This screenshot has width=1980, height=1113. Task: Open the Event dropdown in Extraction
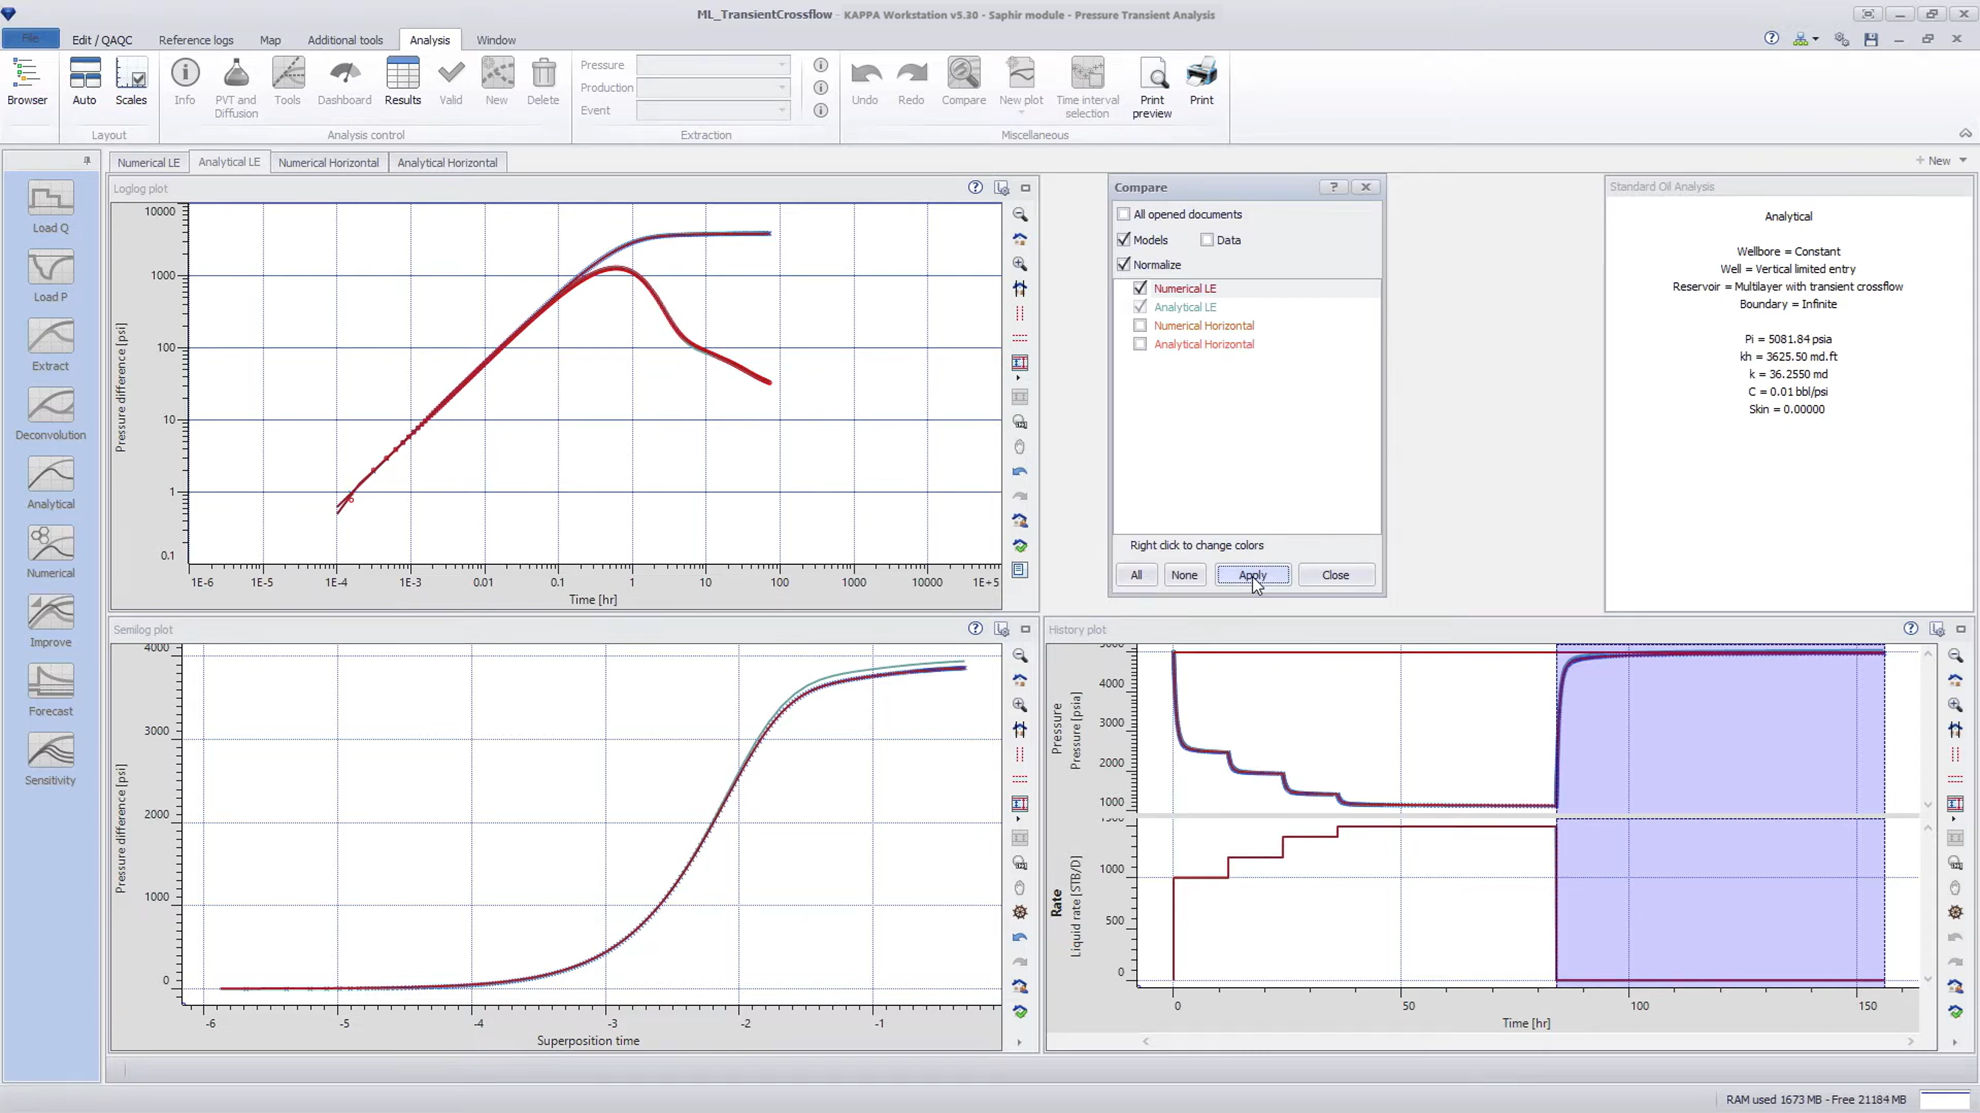click(x=780, y=110)
